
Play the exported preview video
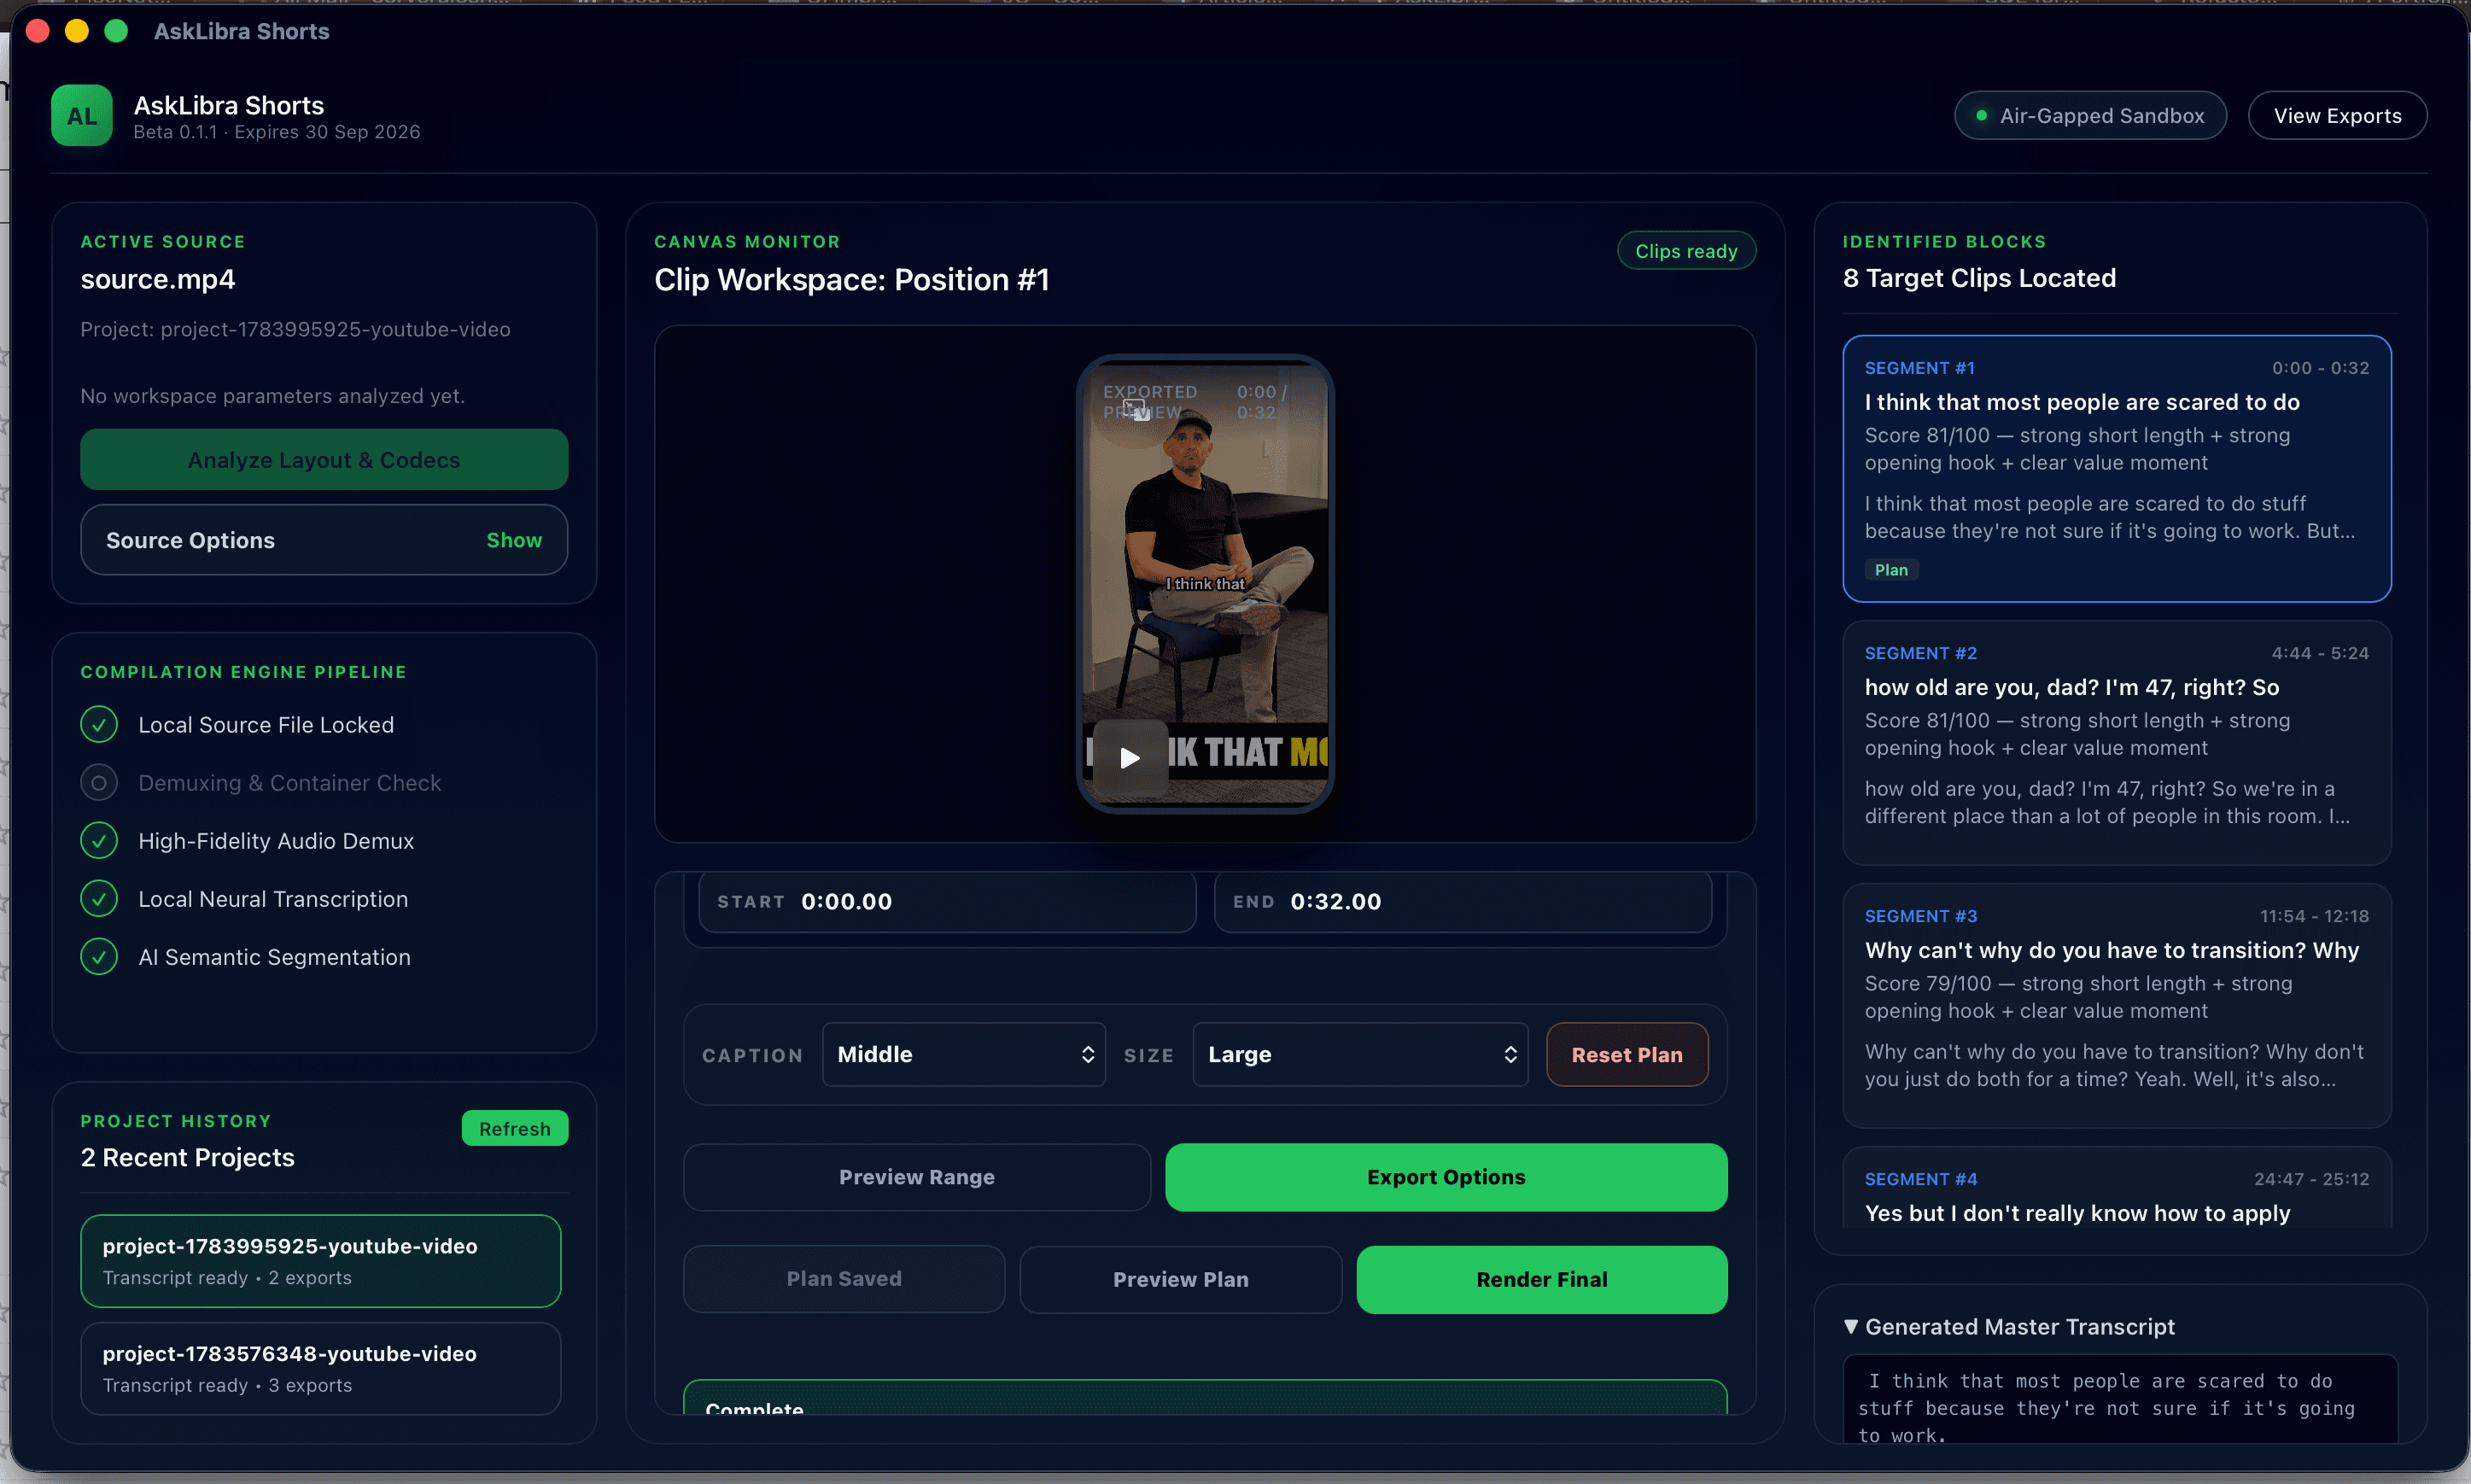click(1129, 757)
